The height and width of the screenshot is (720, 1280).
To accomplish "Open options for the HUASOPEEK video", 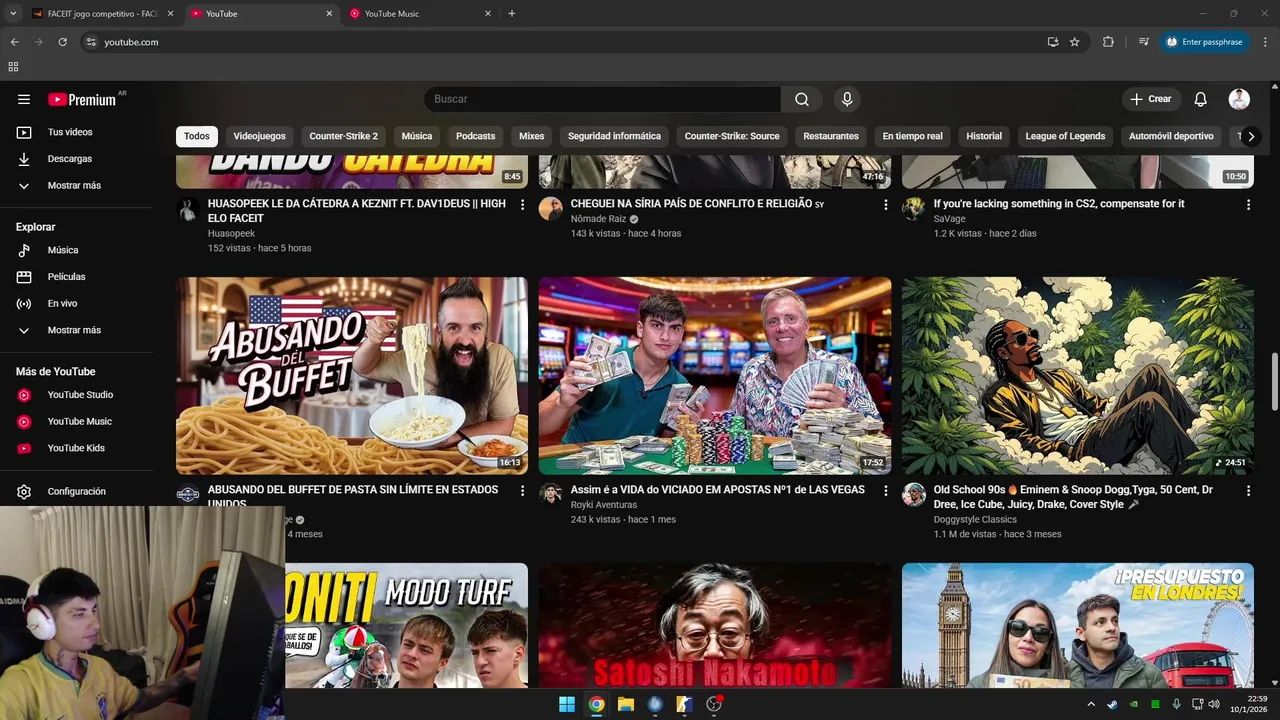I will coord(522,205).
